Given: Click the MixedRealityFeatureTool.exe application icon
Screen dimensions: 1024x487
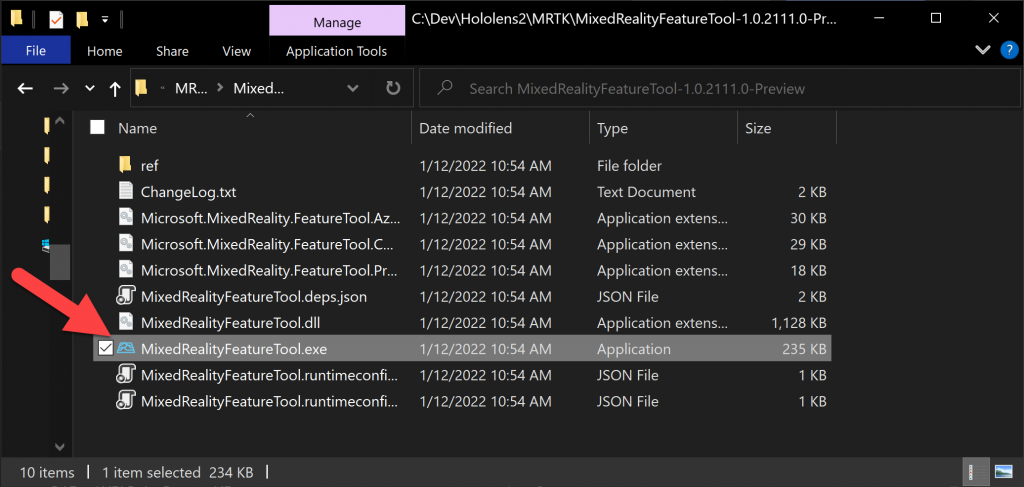Looking at the screenshot, I should coord(125,349).
